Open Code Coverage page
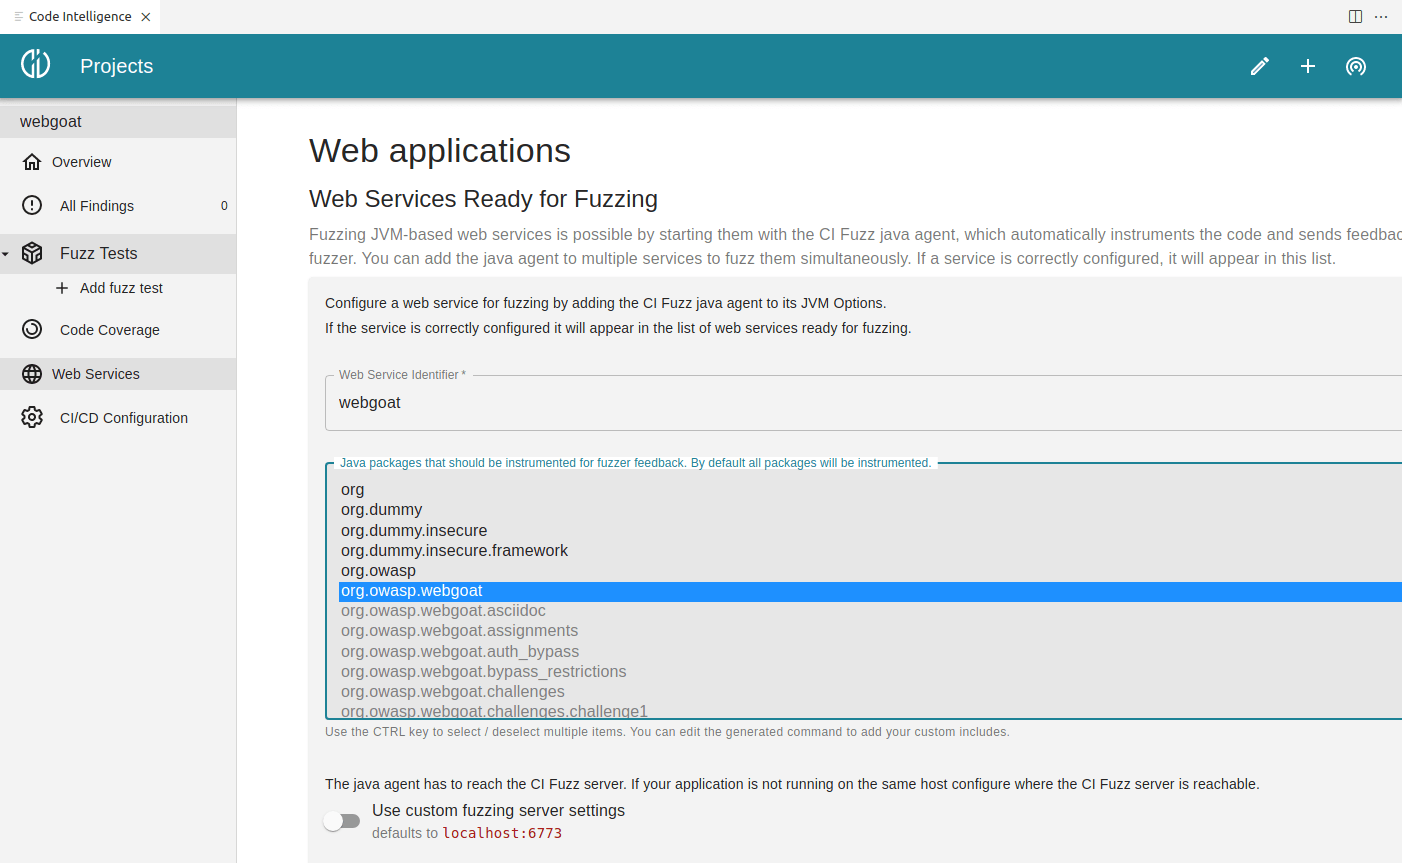This screenshot has width=1402, height=863. click(118, 329)
